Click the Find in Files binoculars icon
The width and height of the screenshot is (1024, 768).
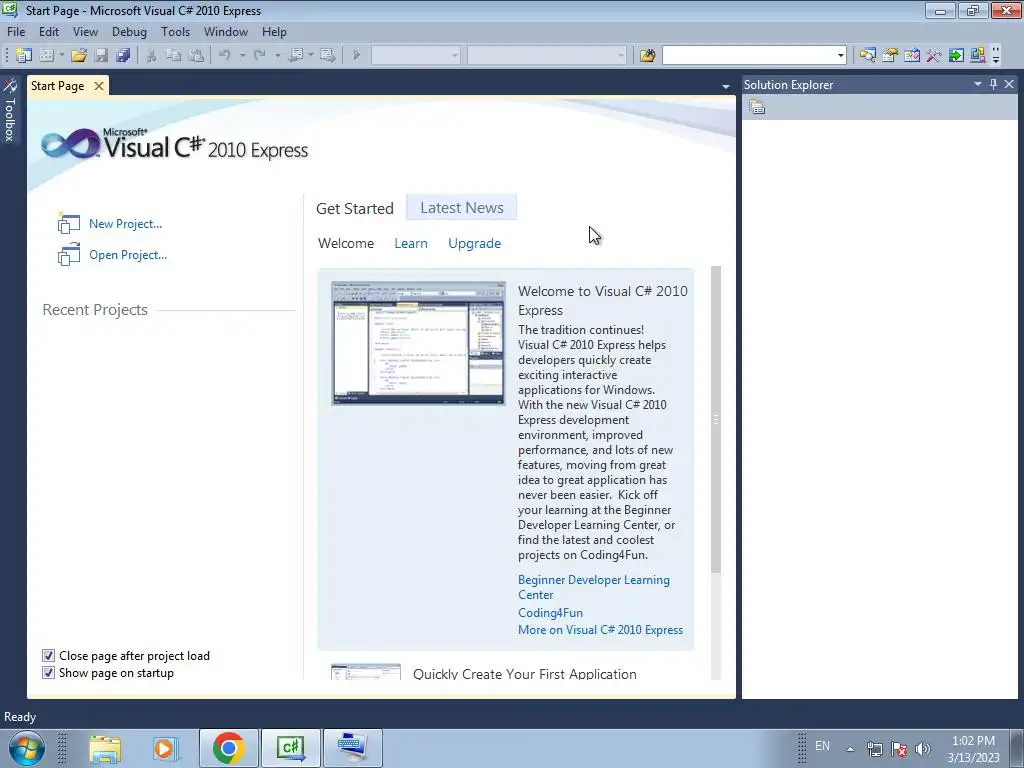point(647,56)
